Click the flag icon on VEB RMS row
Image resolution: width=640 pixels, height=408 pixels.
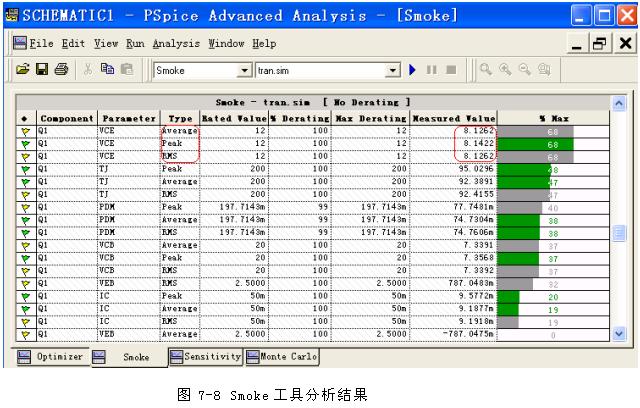click(x=26, y=284)
